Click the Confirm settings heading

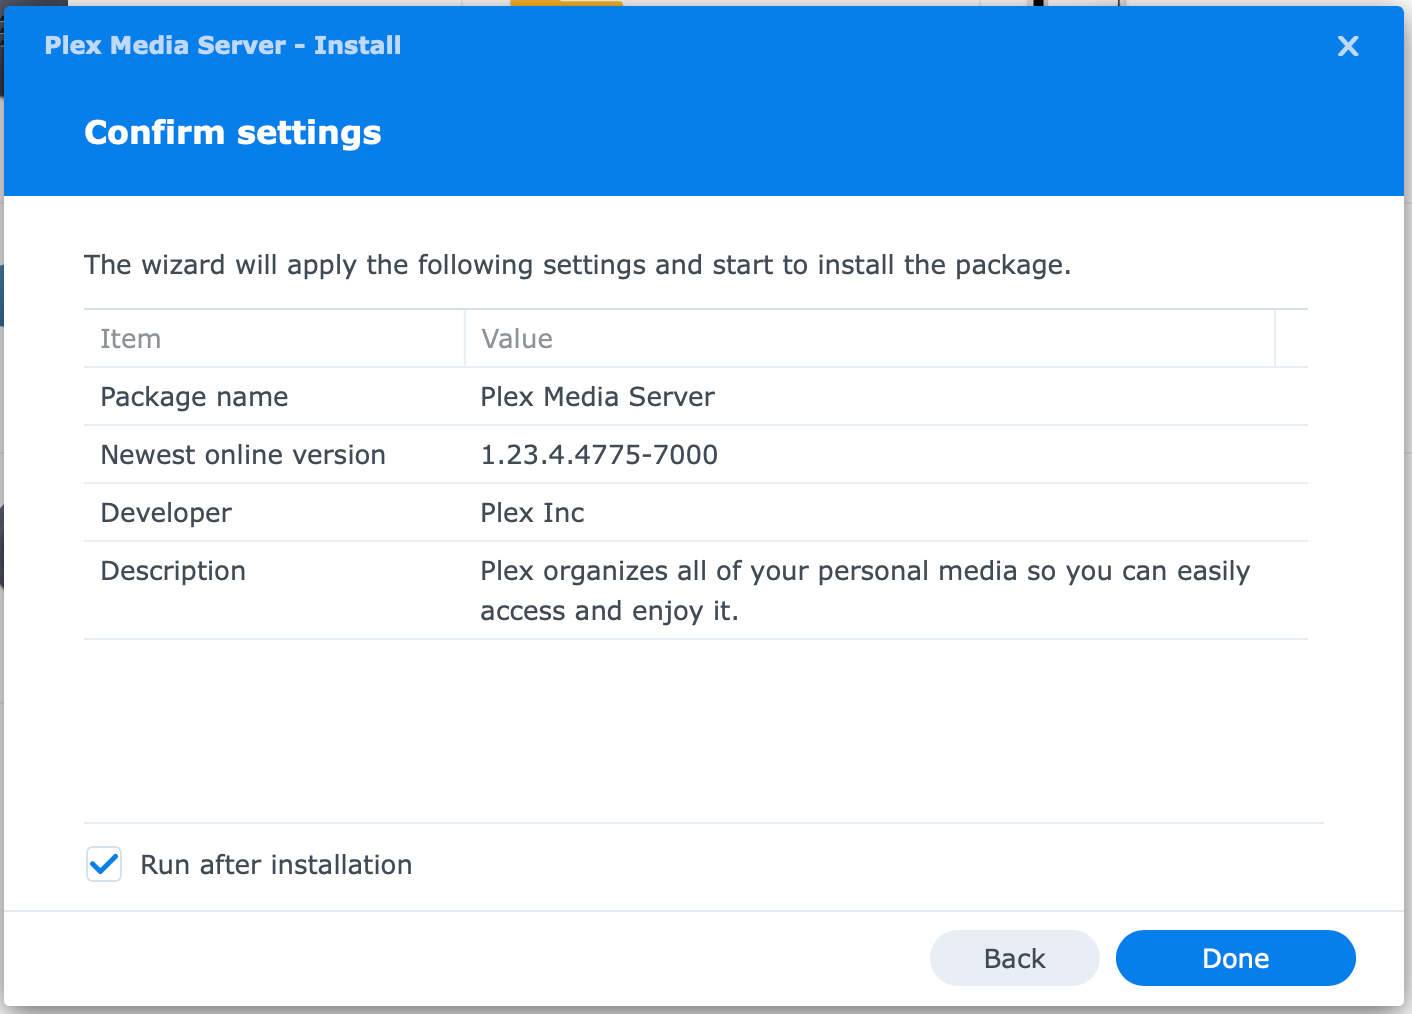pyautogui.click(x=233, y=133)
